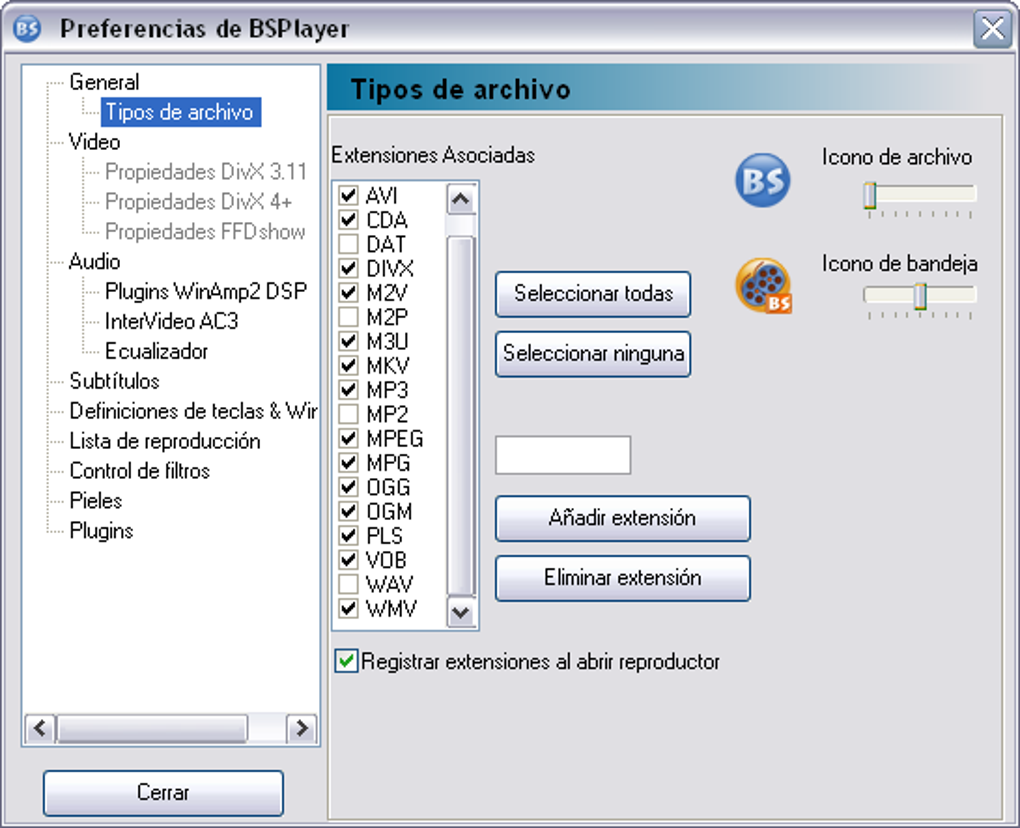1020x828 pixels.
Task: Click the Icono de archivo slider
Action: pos(920,196)
